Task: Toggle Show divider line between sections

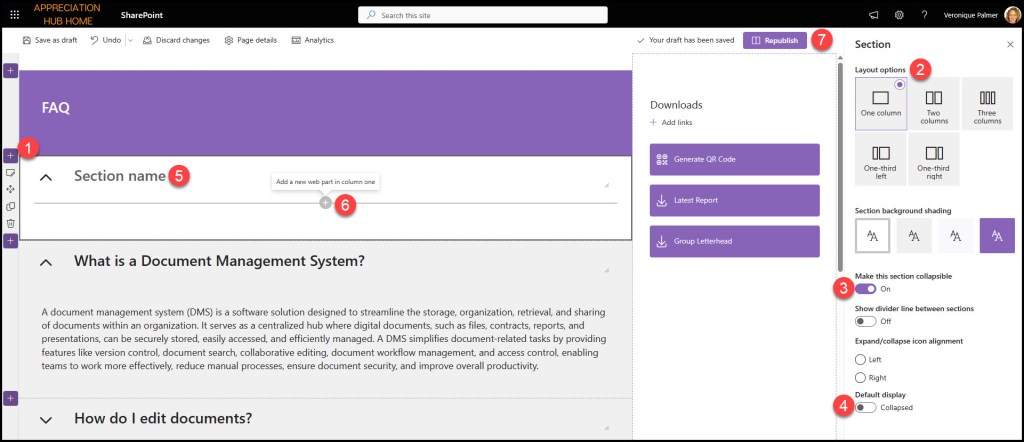Action: tap(865, 321)
